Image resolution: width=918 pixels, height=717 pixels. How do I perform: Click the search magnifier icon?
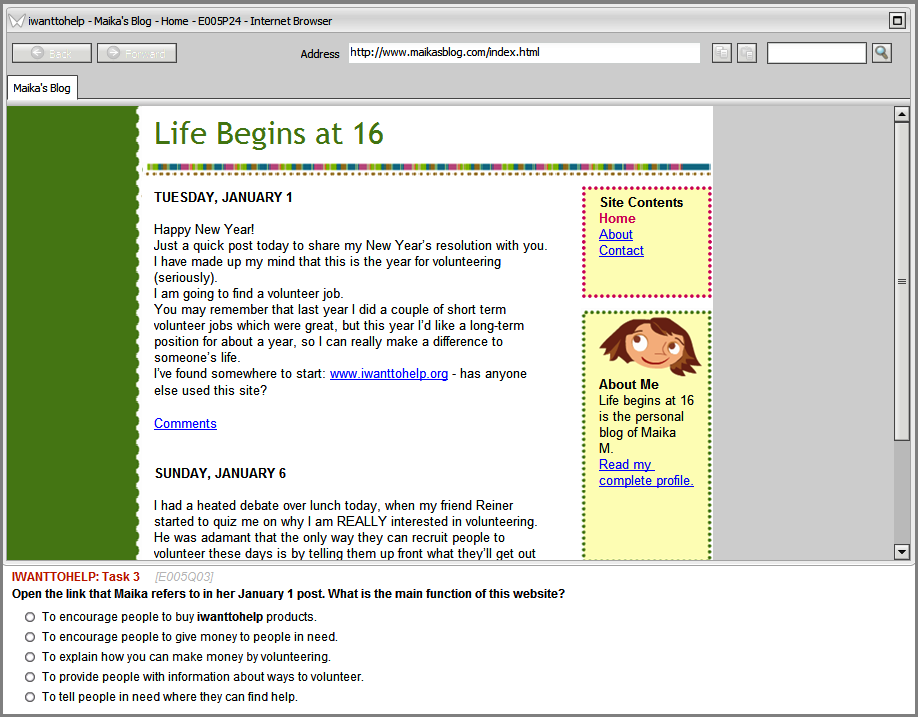click(881, 53)
